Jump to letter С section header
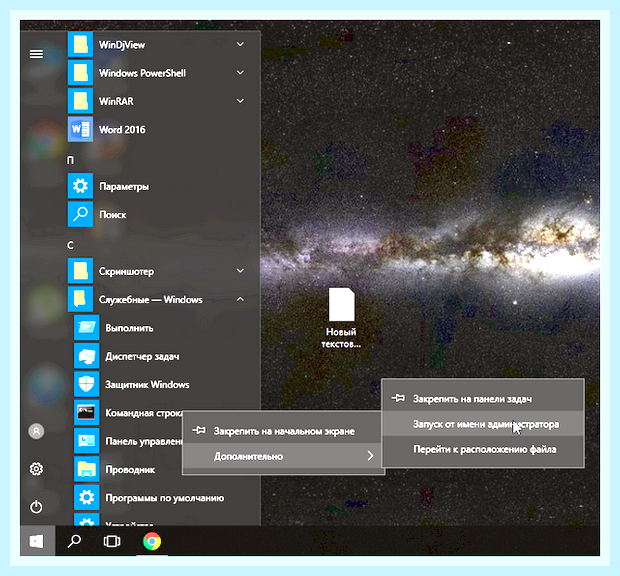Screen dimensions: 620x576 [70, 246]
